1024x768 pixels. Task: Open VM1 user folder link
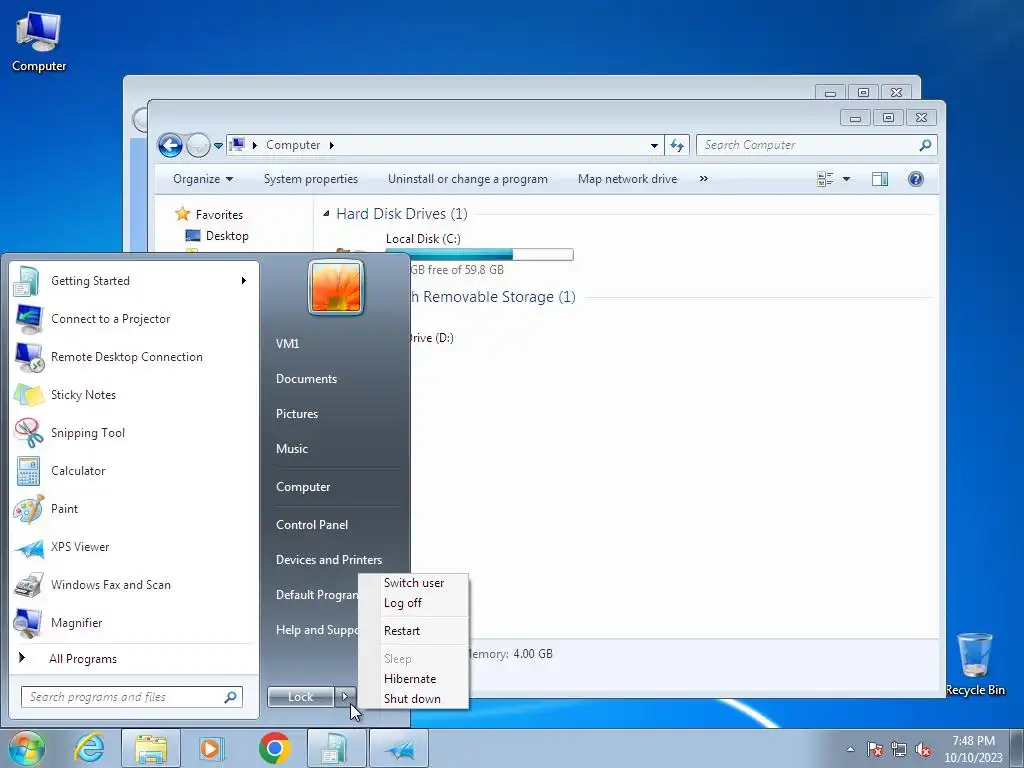click(x=287, y=344)
